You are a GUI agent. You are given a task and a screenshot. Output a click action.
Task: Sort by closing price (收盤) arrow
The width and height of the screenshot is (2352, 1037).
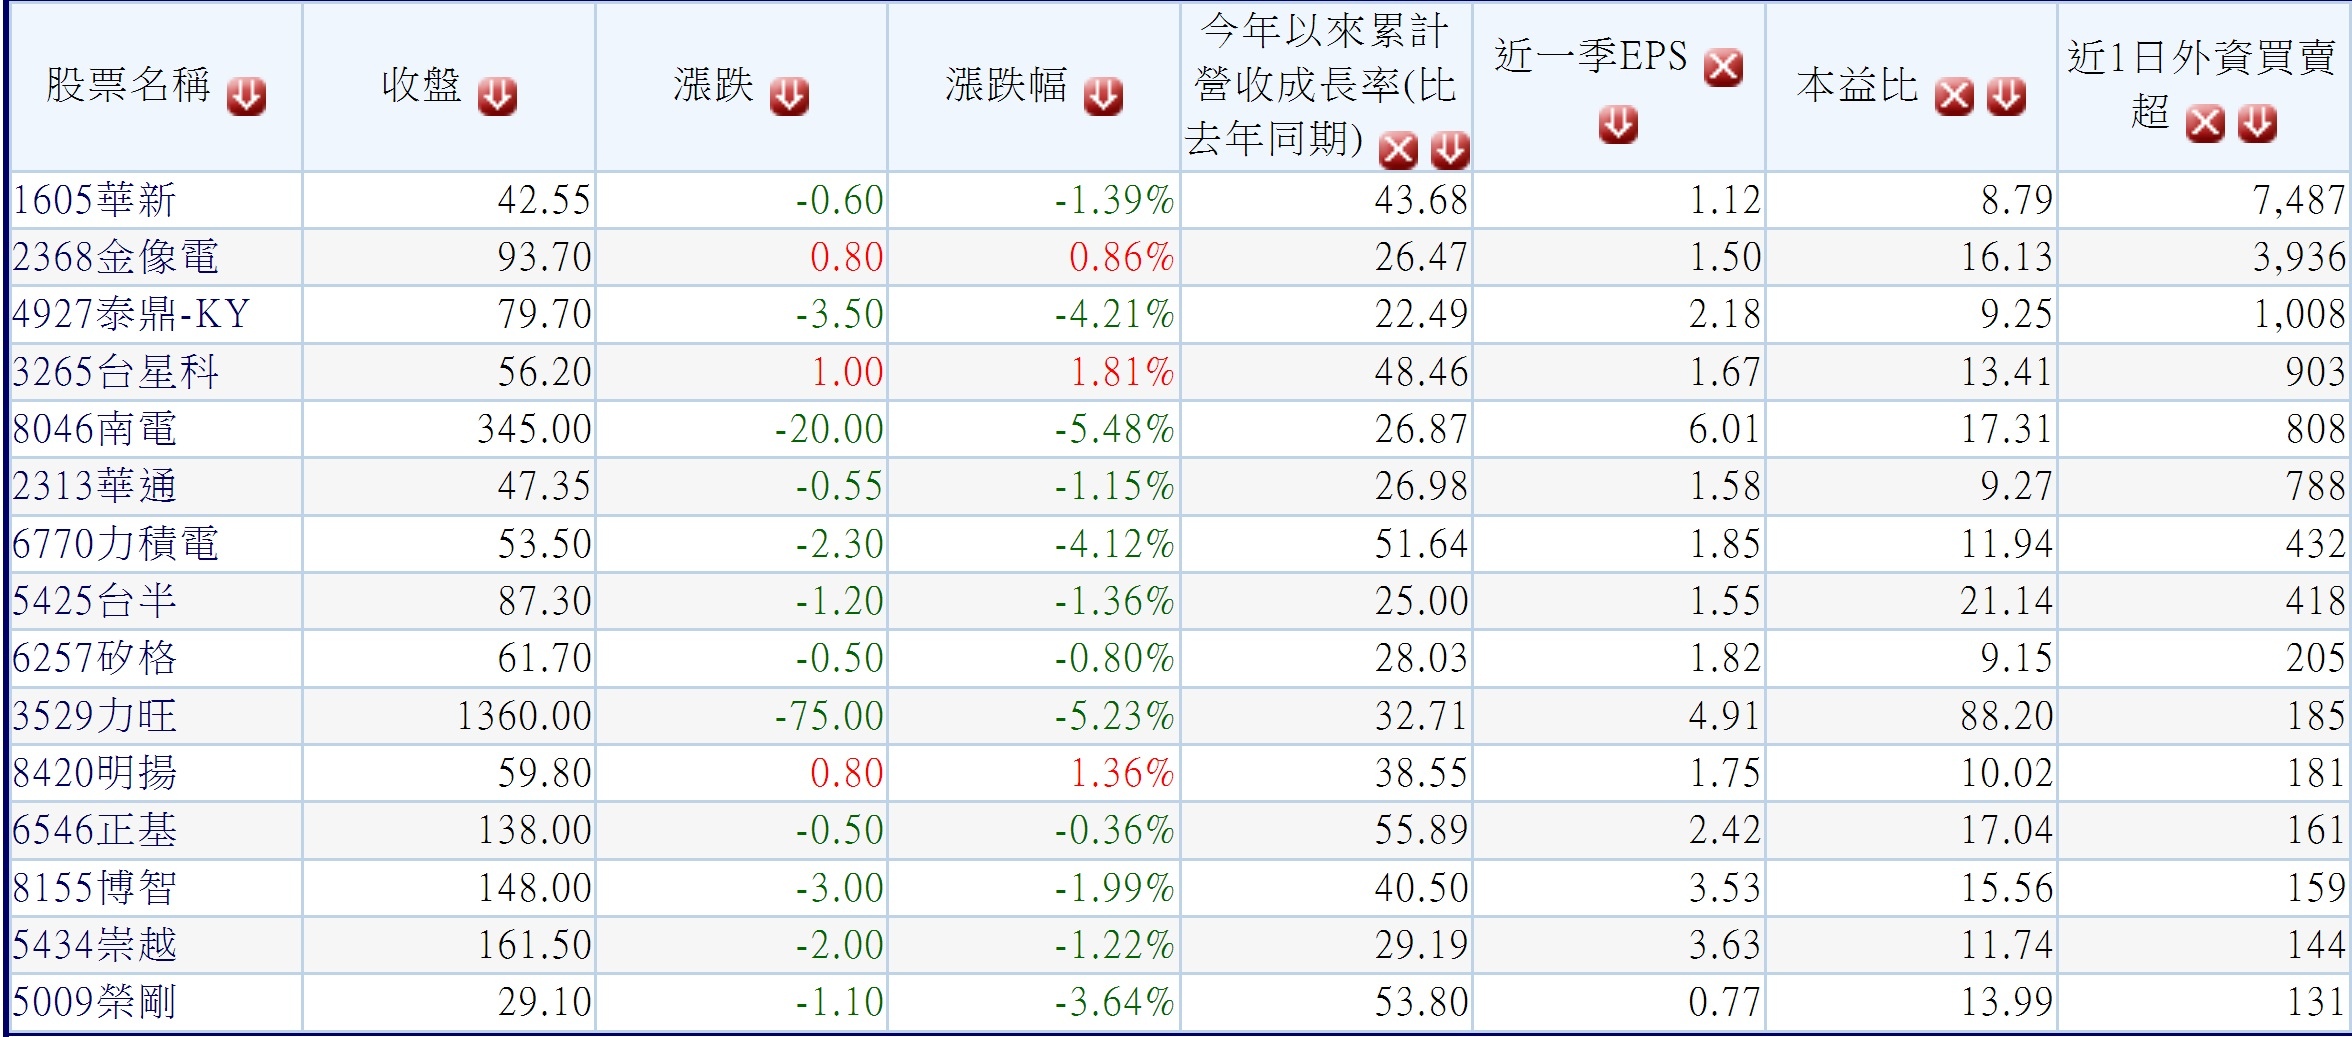497,97
